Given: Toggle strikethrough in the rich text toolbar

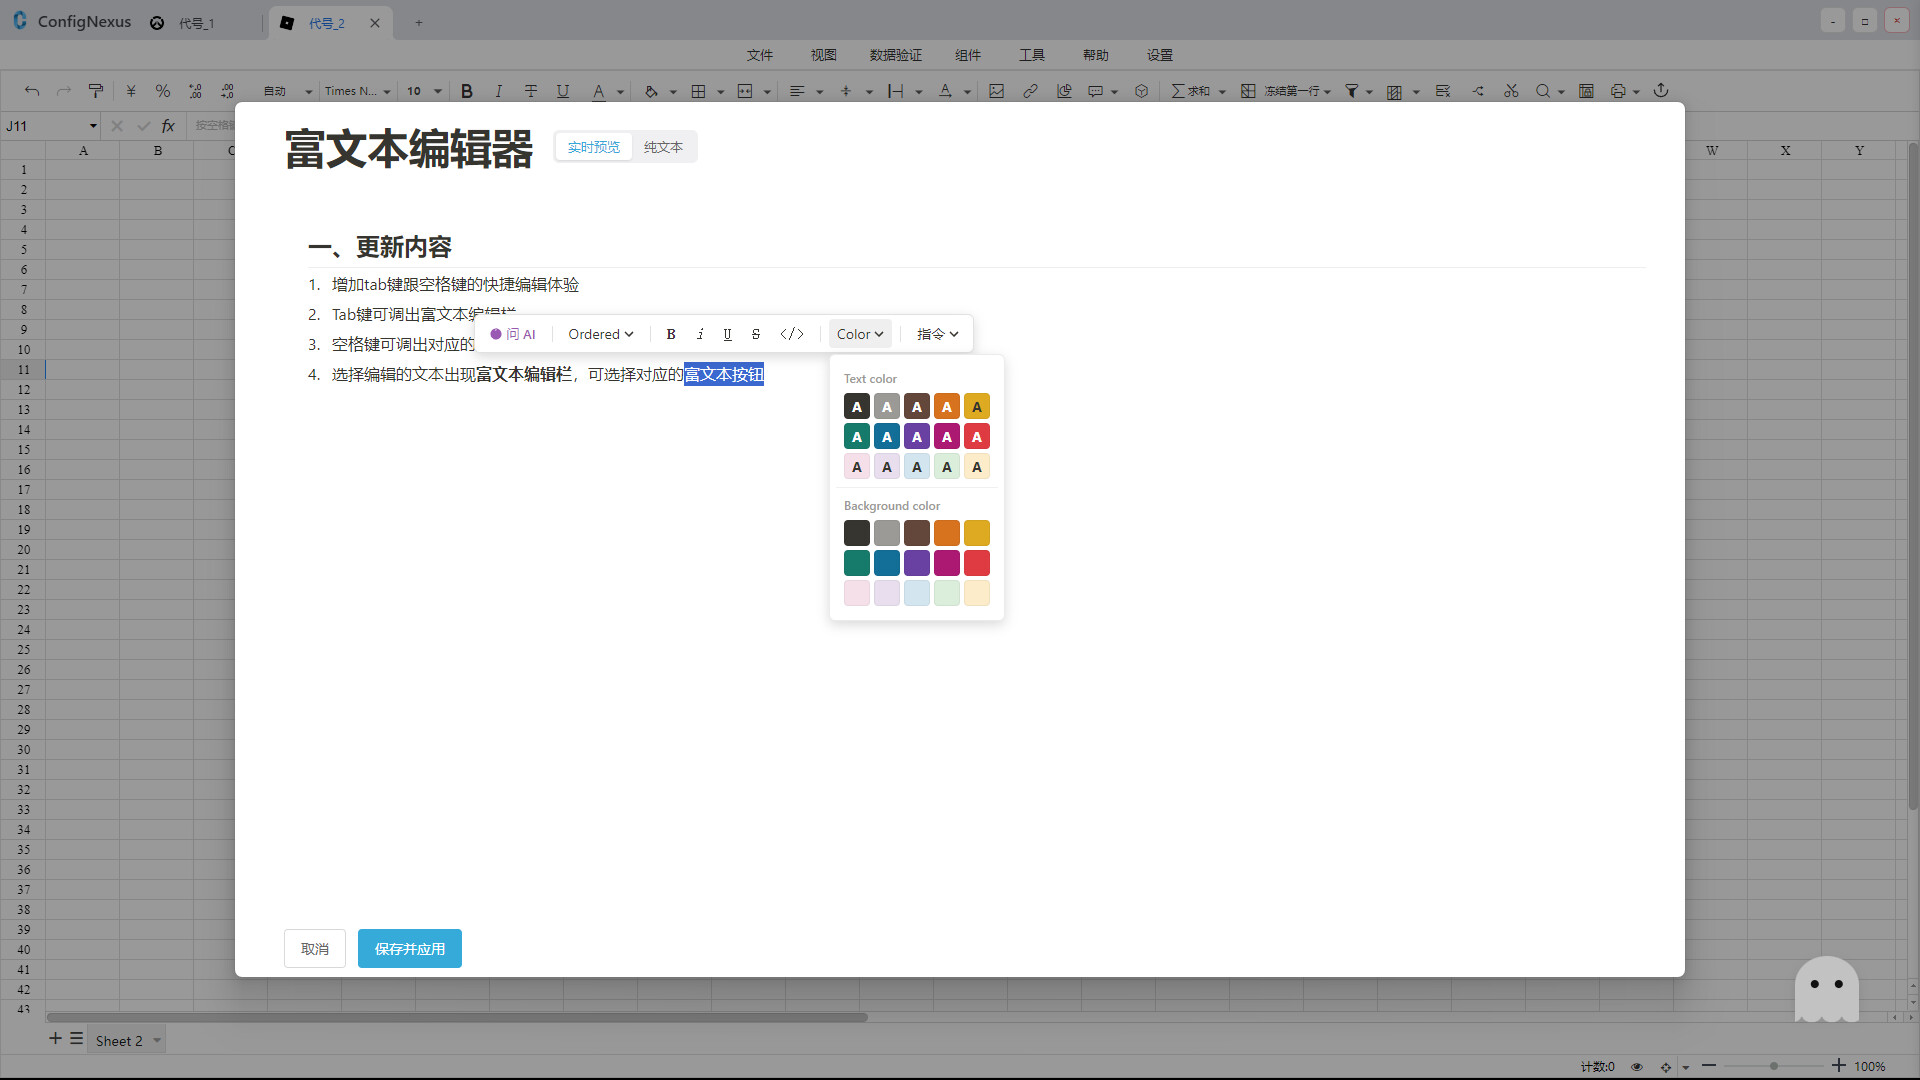Looking at the screenshot, I should click(x=755, y=333).
